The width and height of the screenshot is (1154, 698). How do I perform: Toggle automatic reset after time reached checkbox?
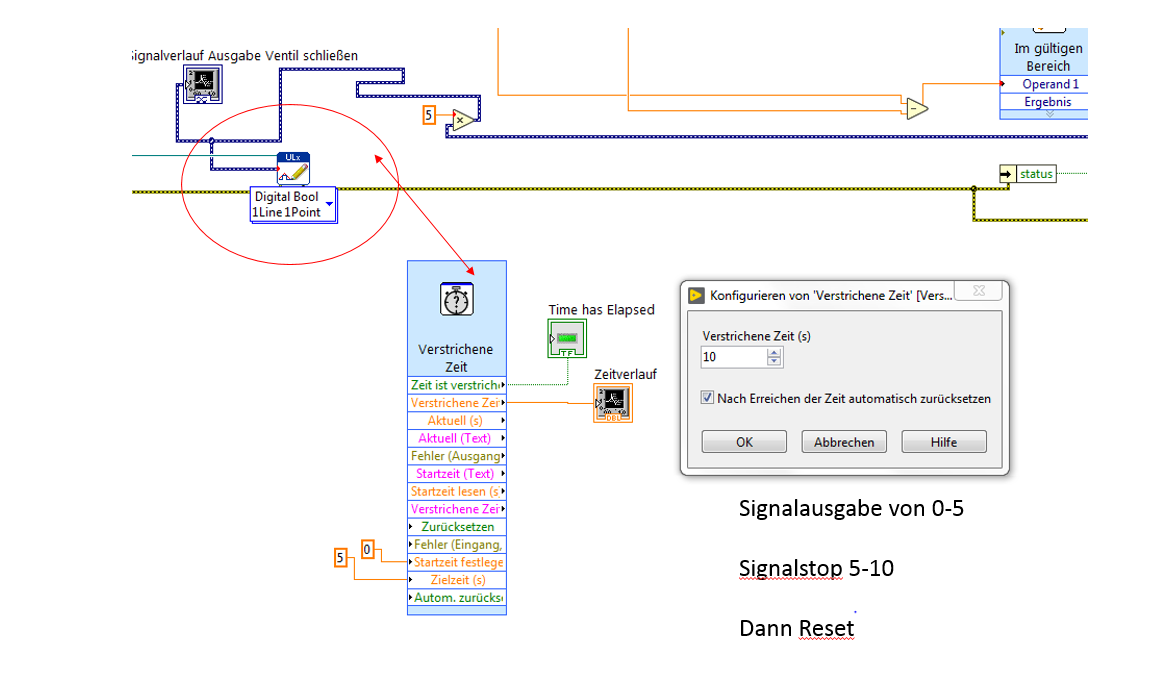click(707, 398)
